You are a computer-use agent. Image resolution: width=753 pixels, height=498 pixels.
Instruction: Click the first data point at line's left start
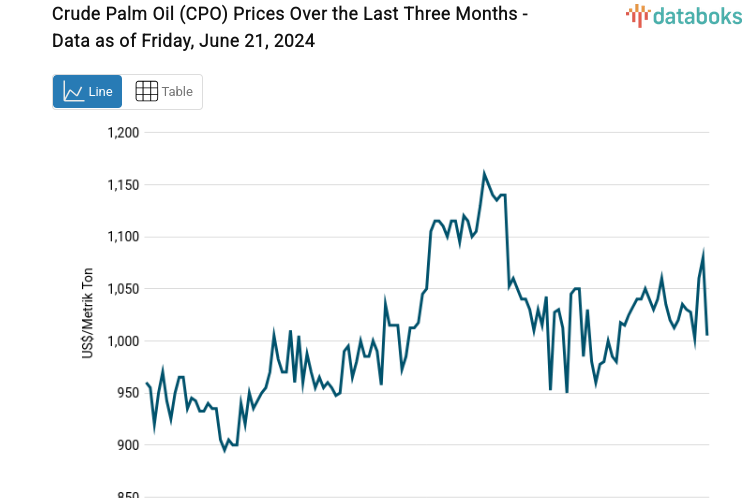[146, 383]
